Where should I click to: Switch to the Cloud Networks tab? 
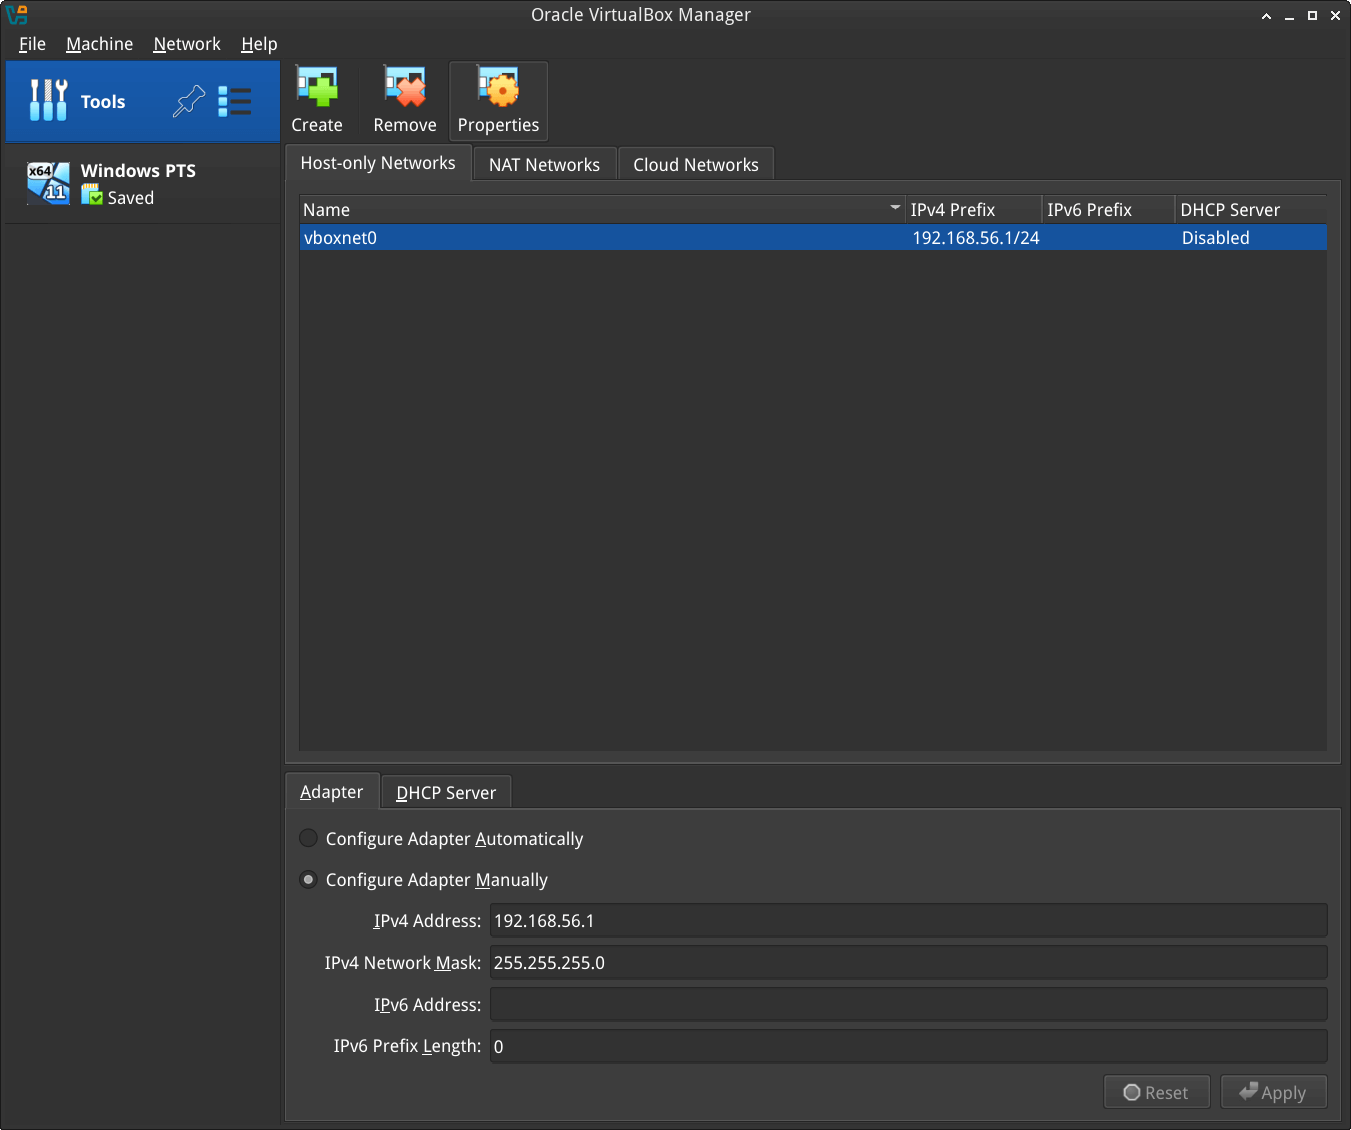pos(695,165)
